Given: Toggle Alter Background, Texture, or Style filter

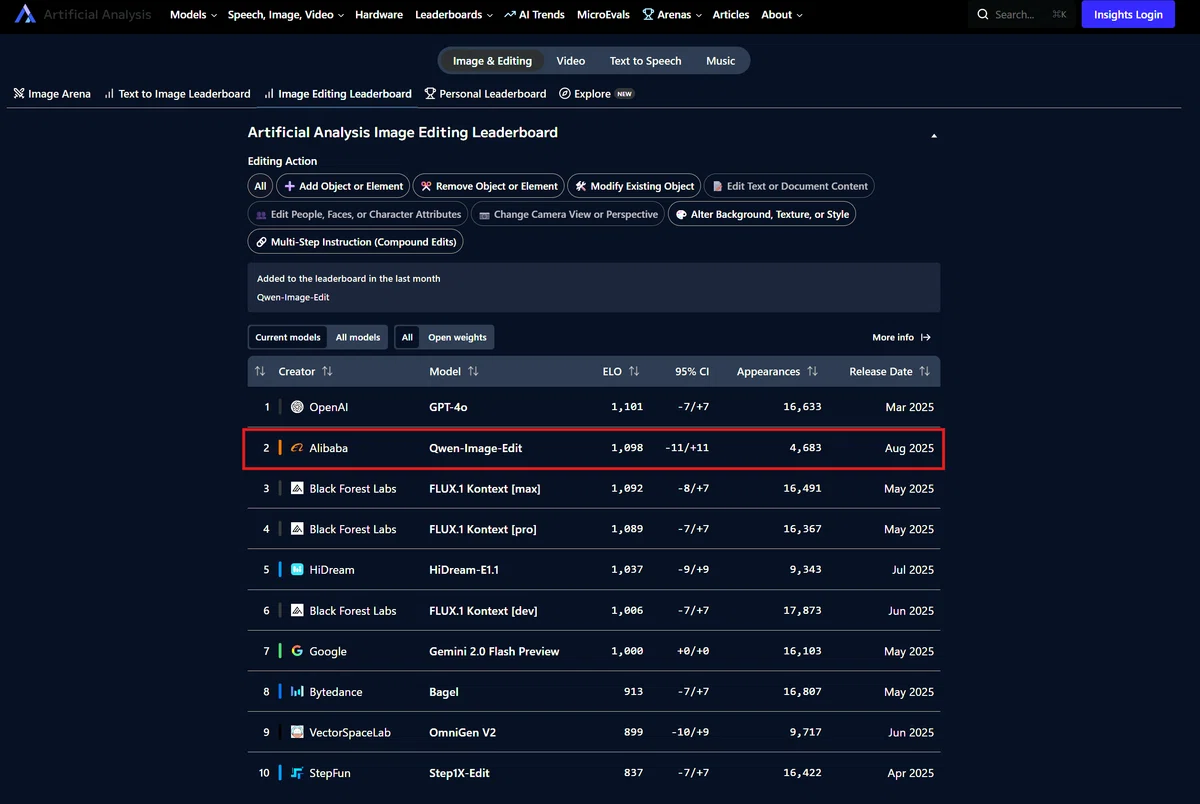Looking at the screenshot, I should point(762,214).
